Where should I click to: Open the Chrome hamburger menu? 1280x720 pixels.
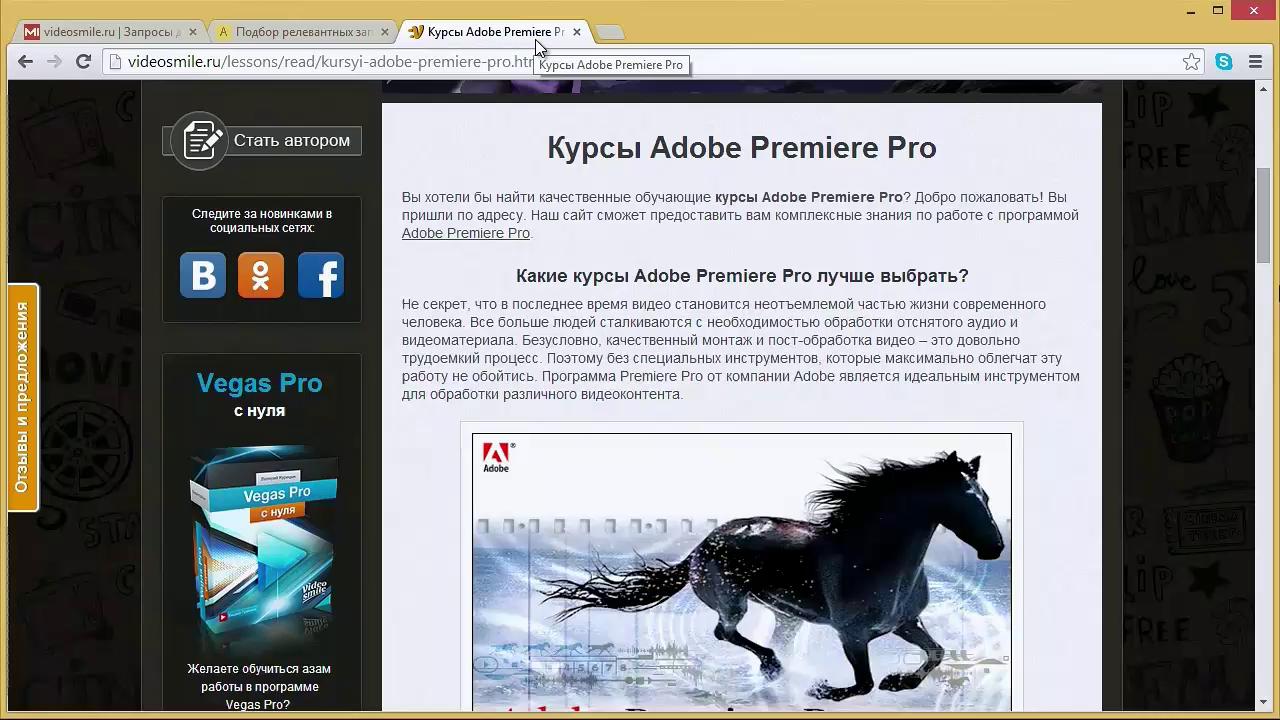pos(1256,62)
